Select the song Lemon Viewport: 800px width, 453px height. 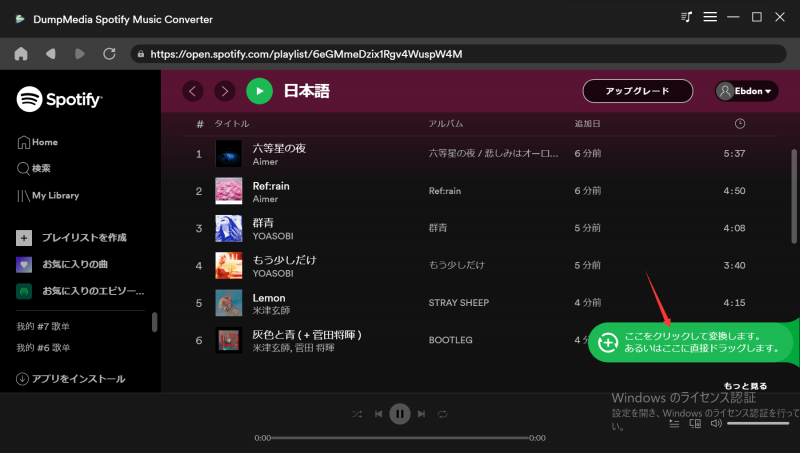(269, 298)
